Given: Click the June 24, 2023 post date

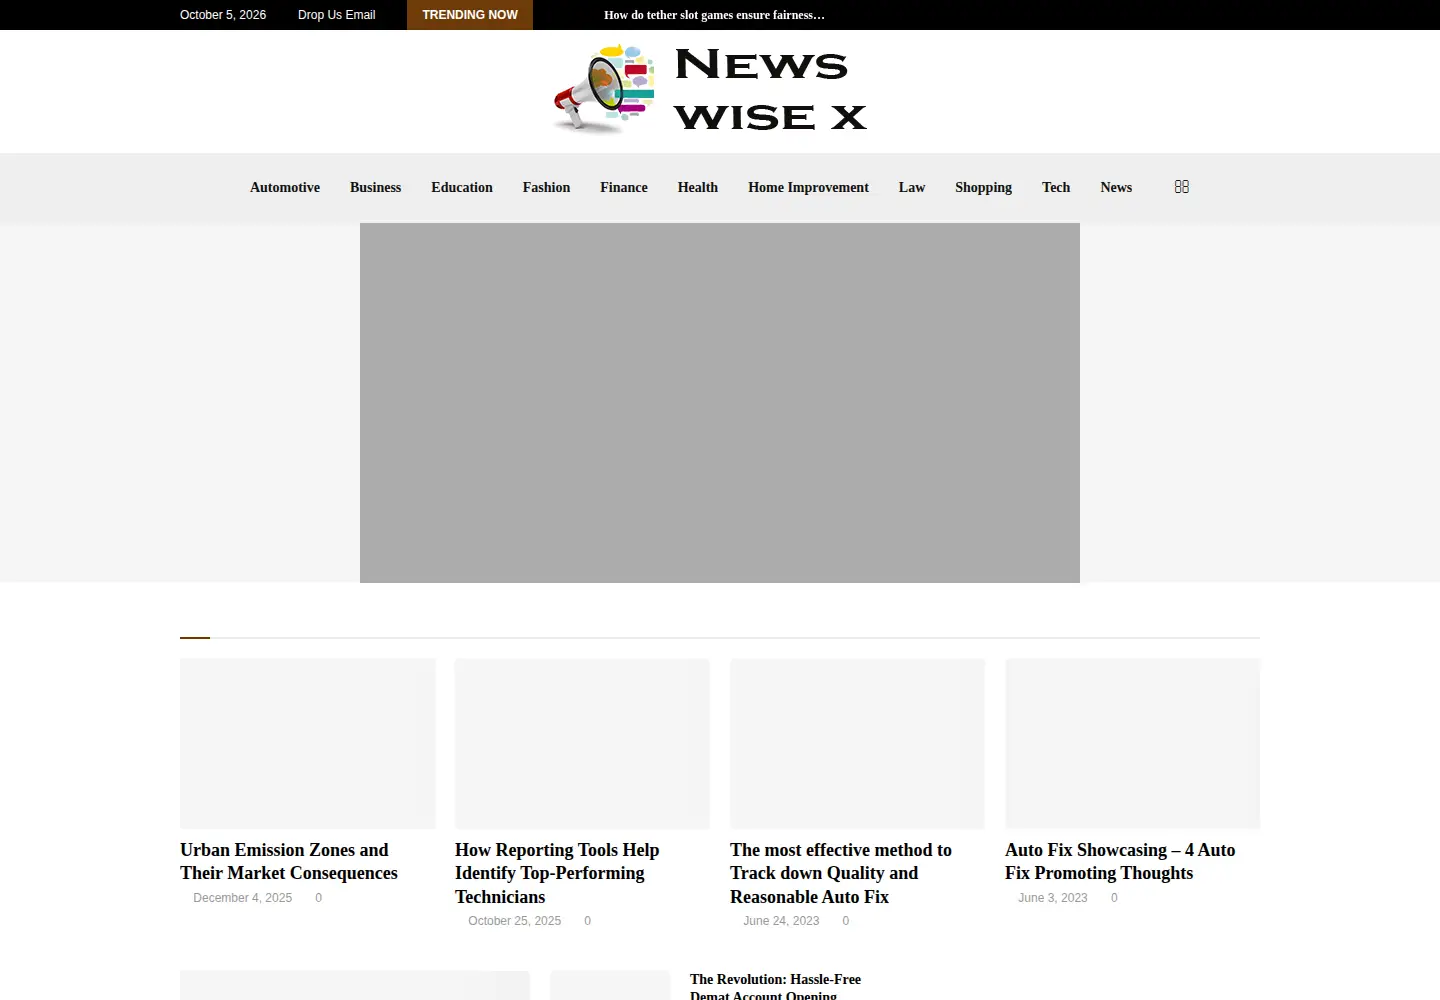Looking at the screenshot, I should (x=781, y=921).
